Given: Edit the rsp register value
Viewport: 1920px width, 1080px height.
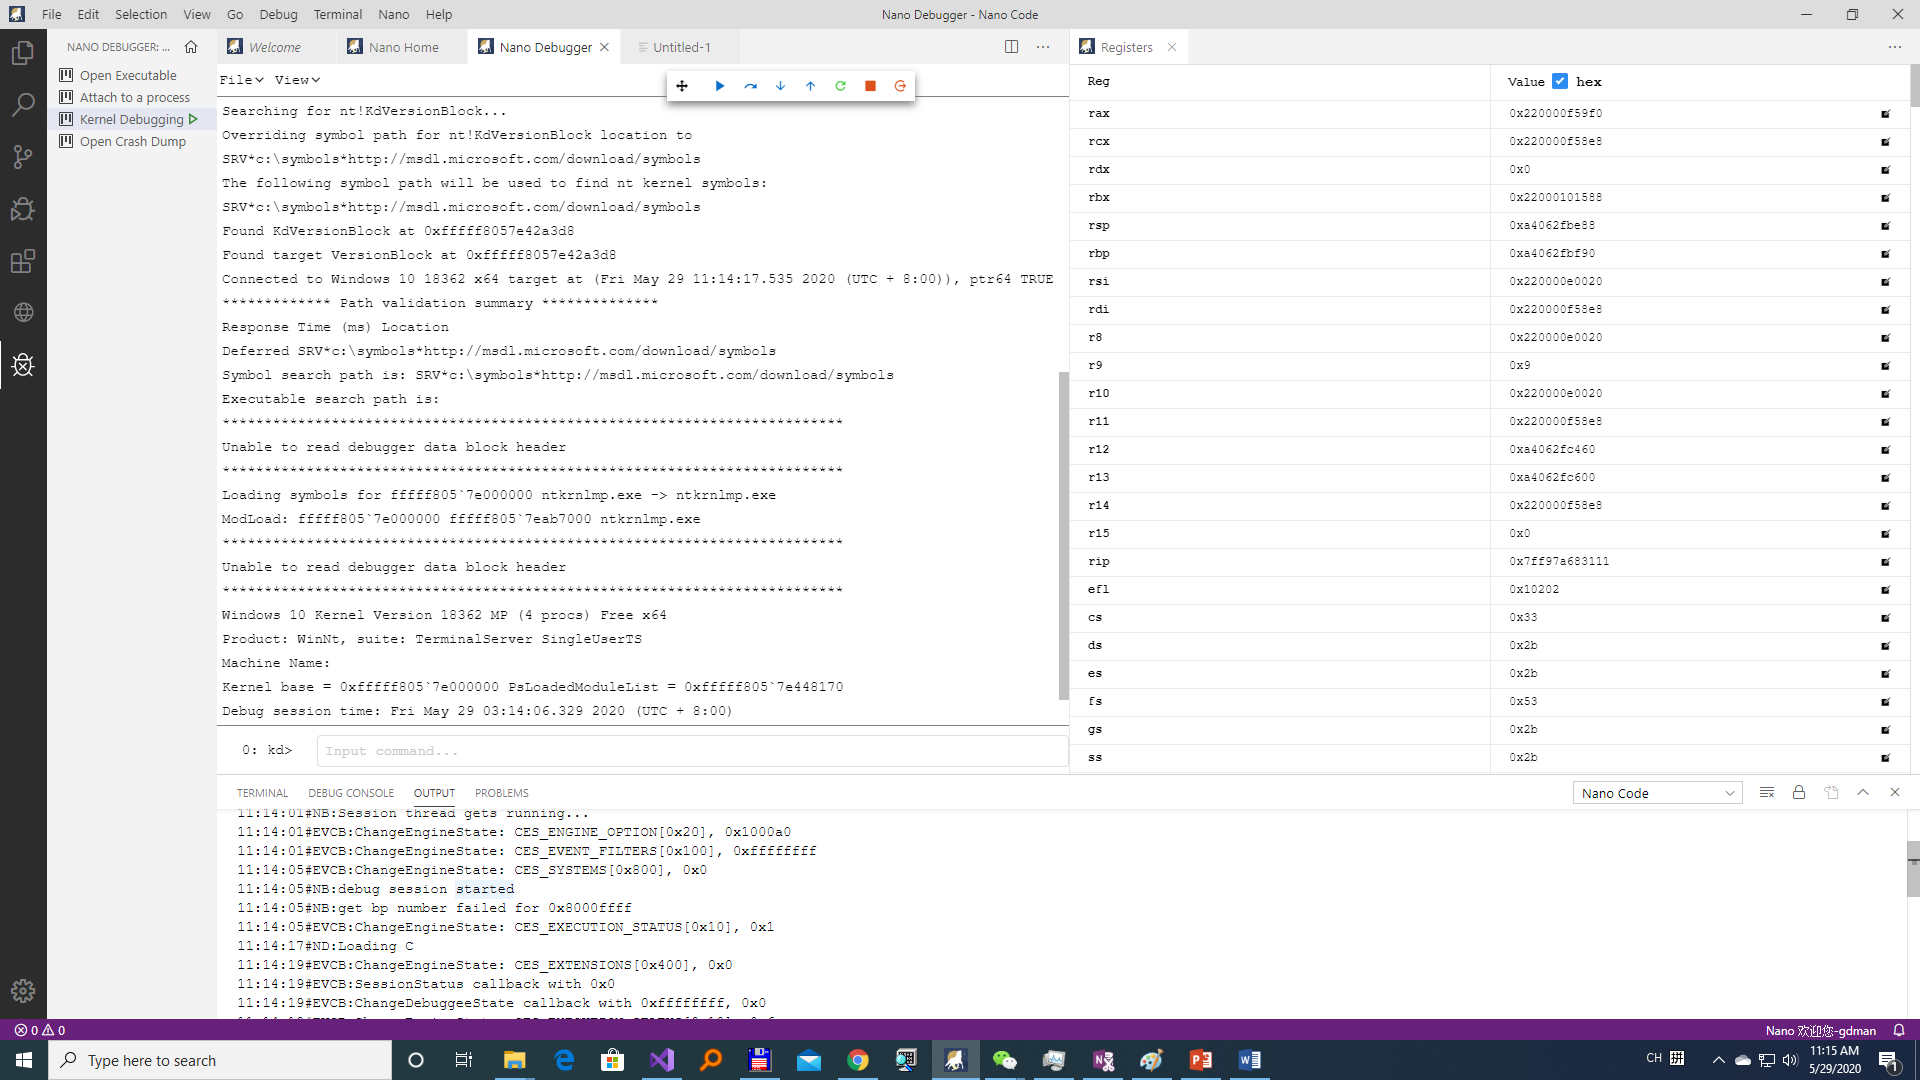Looking at the screenshot, I should [x=1886, y=226].
